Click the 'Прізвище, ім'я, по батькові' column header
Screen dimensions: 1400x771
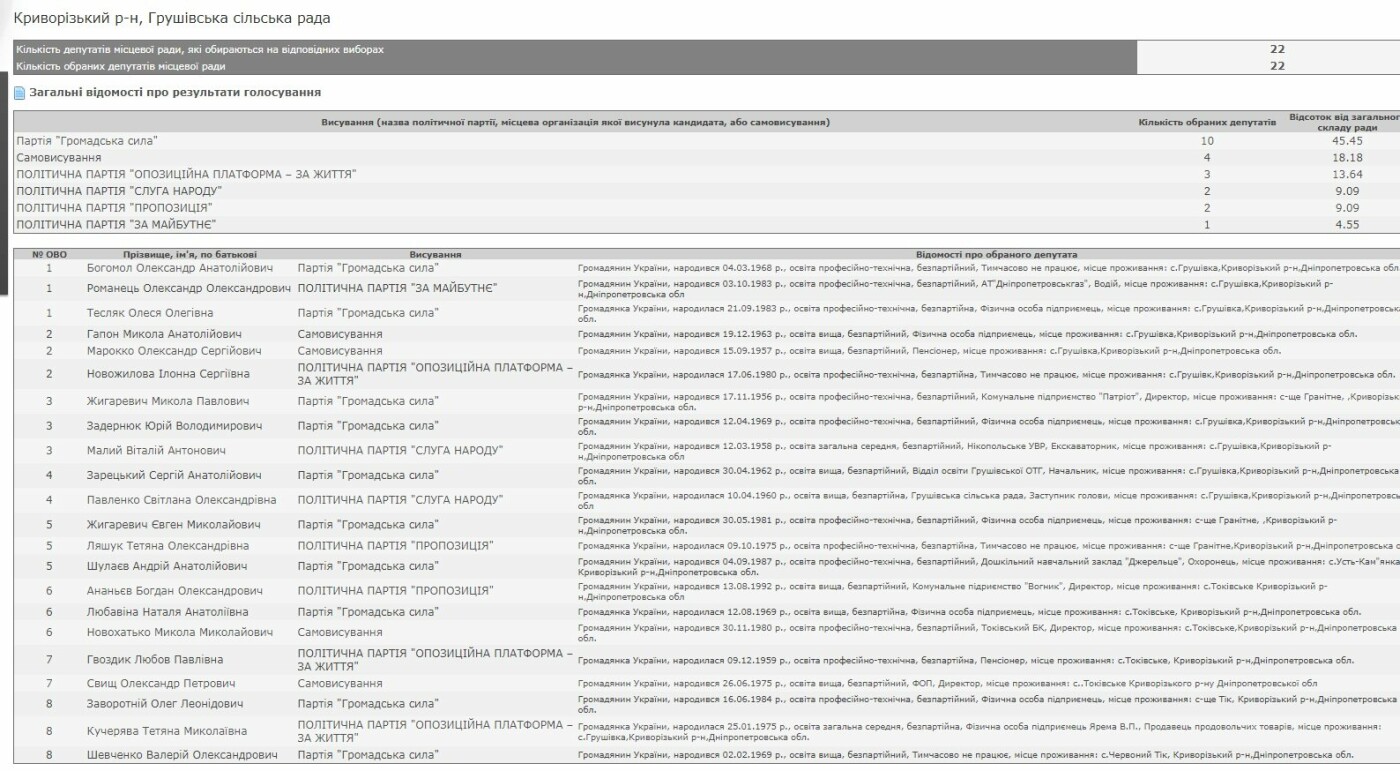tap(176, 255)
